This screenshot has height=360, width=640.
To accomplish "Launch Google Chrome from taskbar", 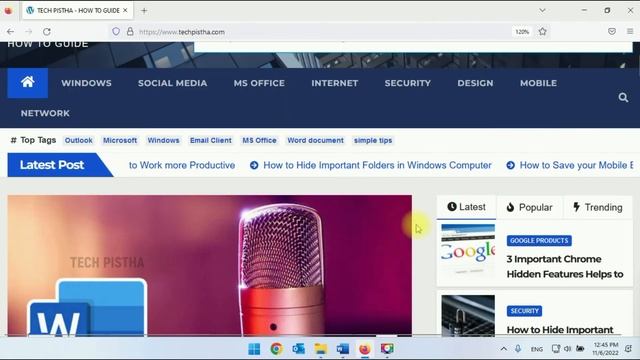I will pos(276,349).
